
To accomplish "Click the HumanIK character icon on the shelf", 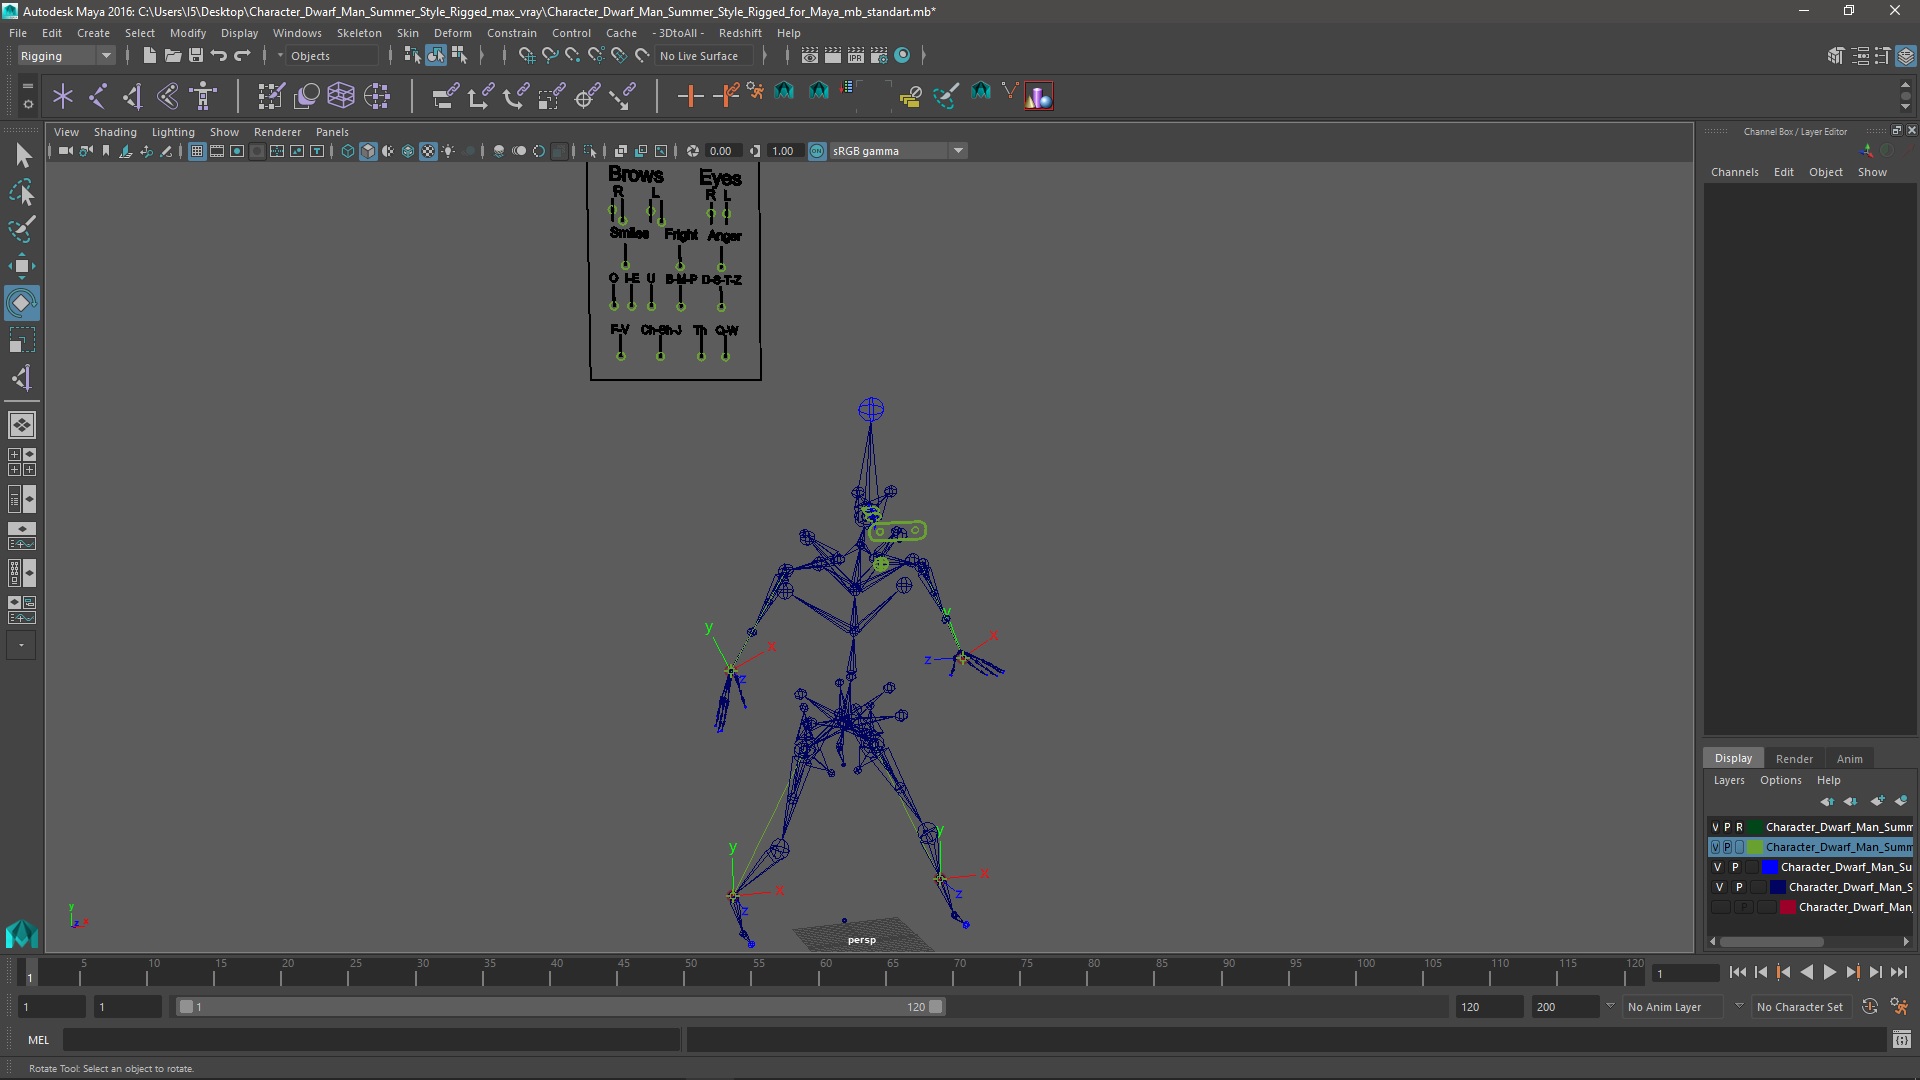I will [x=203, y=96].
